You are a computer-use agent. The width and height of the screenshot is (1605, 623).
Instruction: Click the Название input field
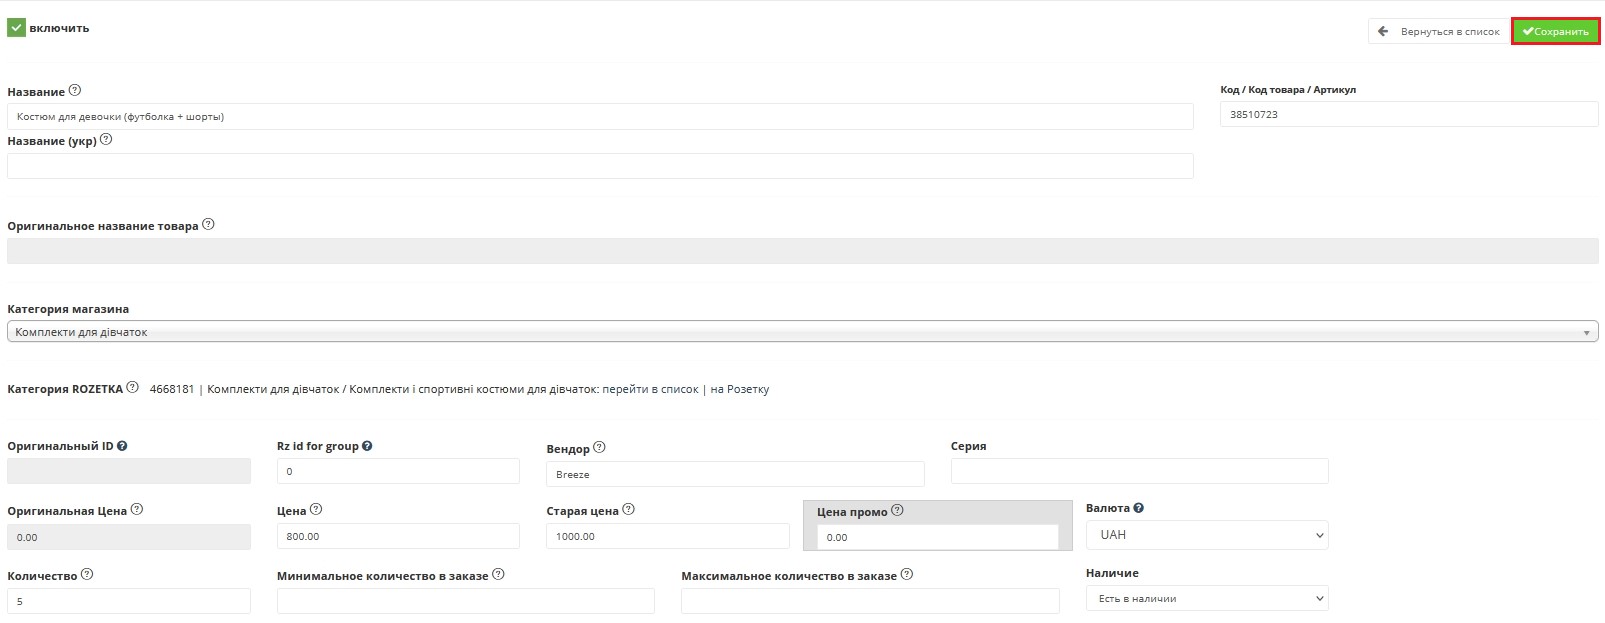tap(600, 116)
